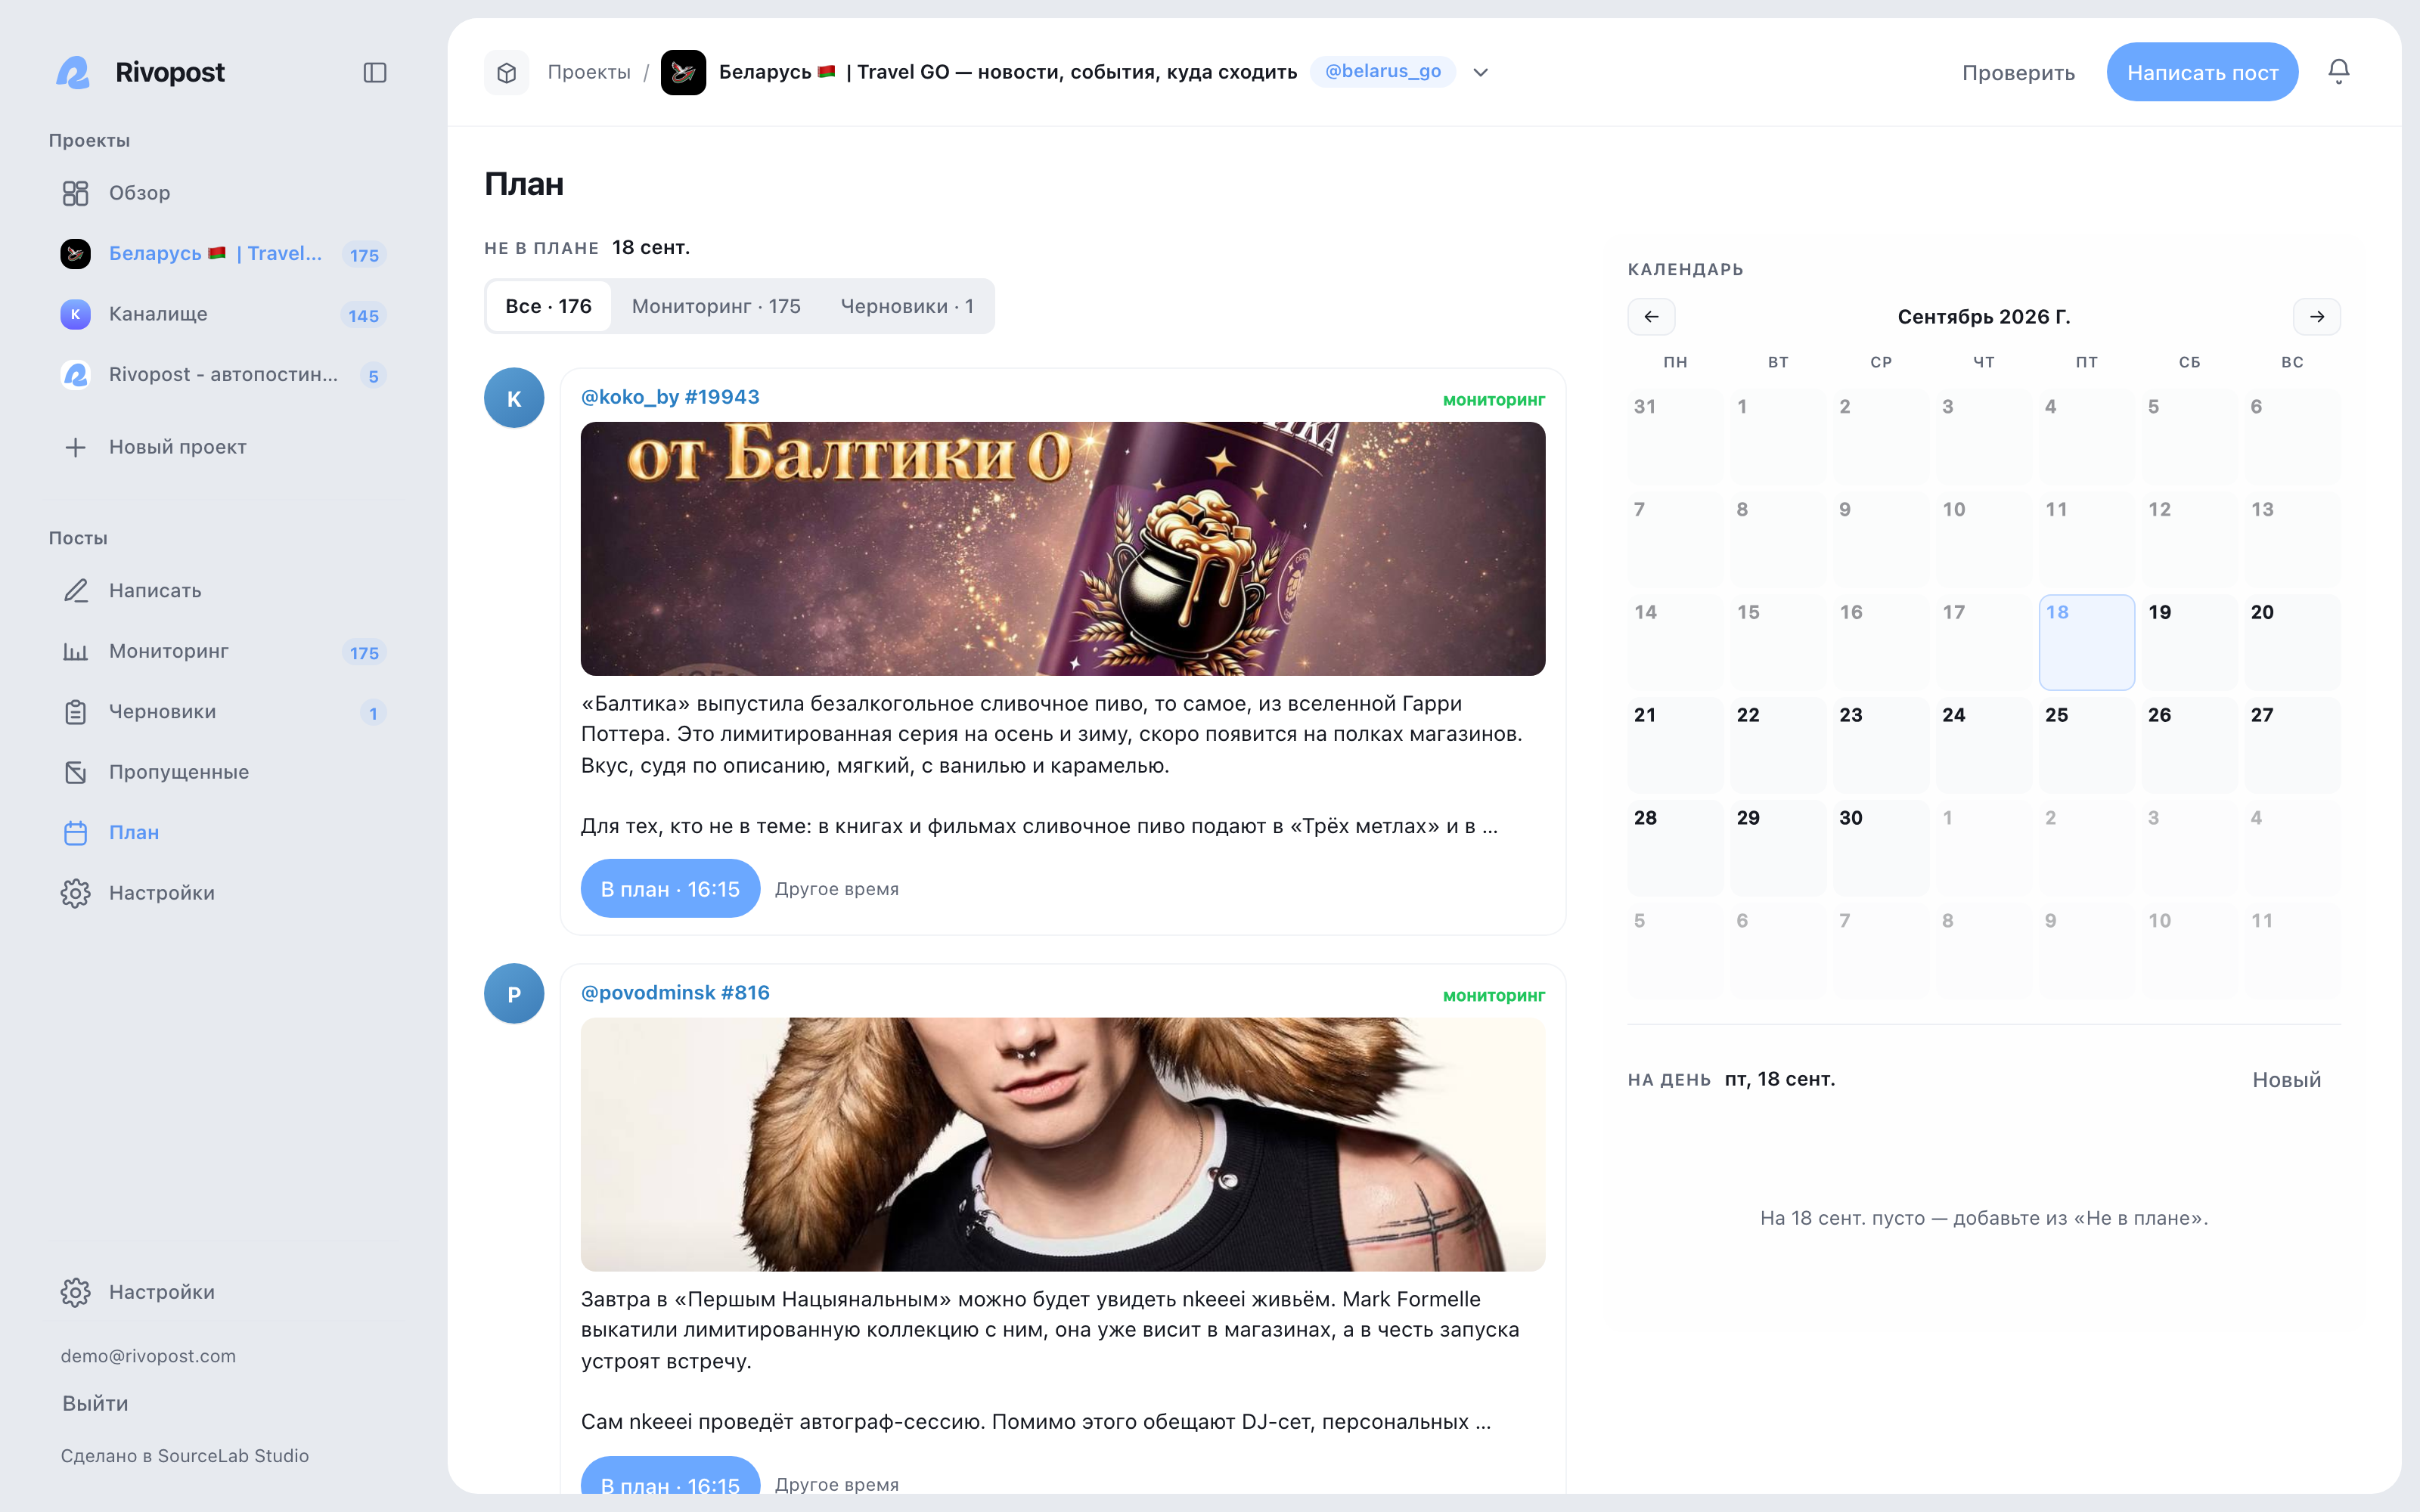Switch to the Черновики · 1 tab

(x=906, y=306)
